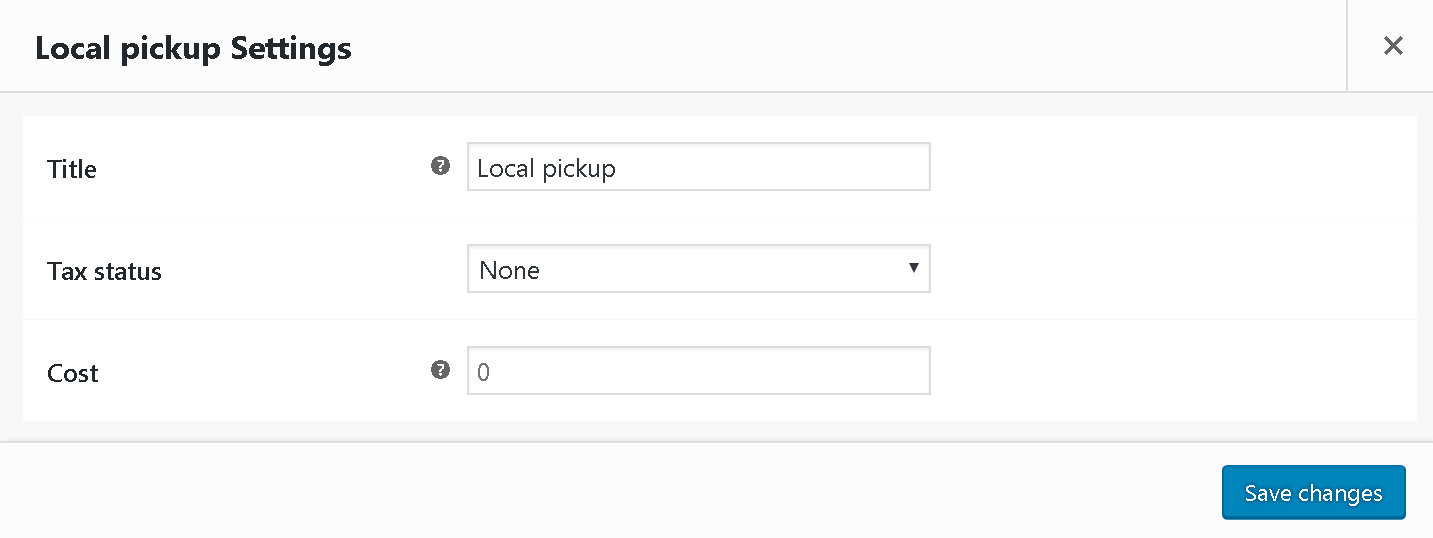Expand the select box showing None
Image resolution: width=1433 pixels, height=538 pixels.
(x=699, y=269)
